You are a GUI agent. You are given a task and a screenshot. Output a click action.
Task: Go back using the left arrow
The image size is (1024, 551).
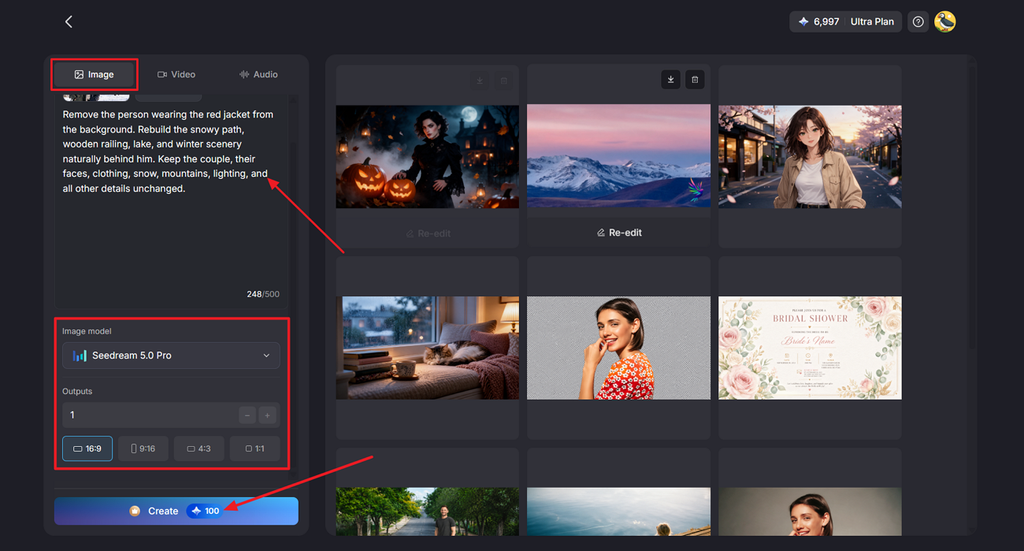pos(69,22)
